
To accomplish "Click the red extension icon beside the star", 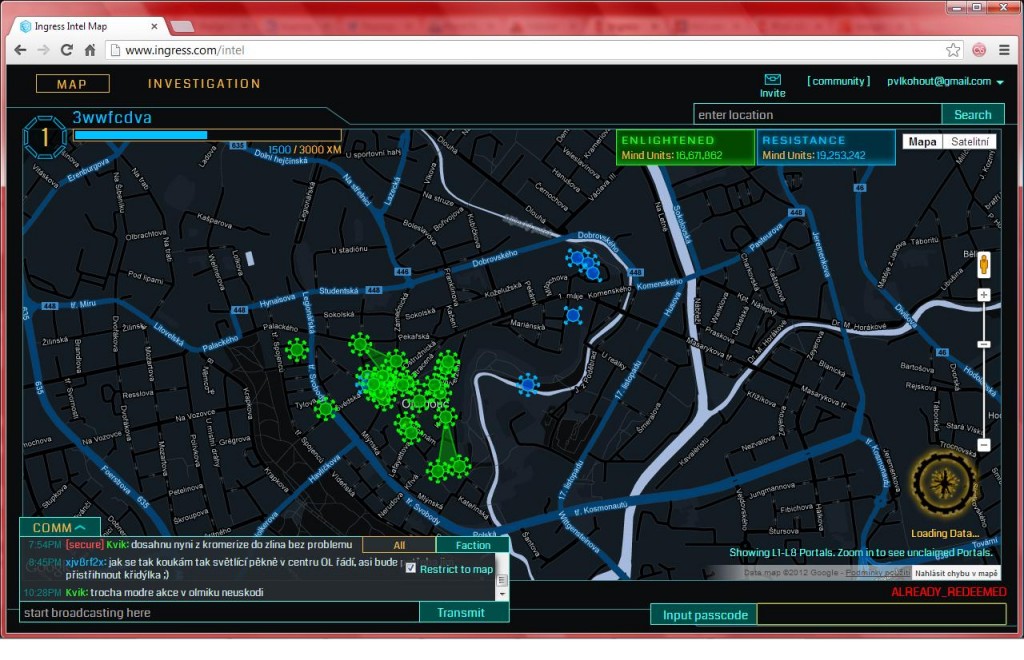I will (979, 50).
